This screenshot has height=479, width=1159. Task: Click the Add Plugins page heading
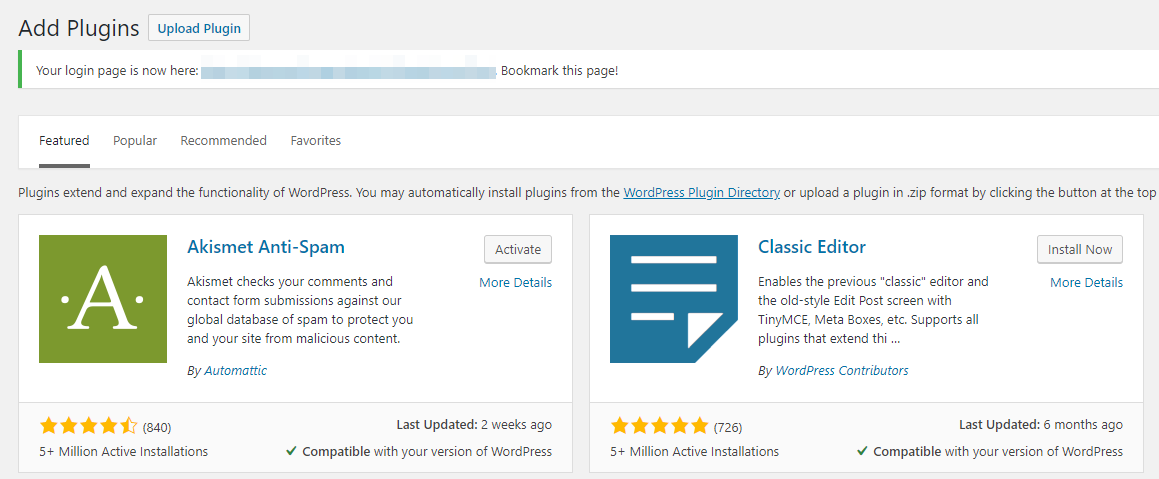(78, 28)
